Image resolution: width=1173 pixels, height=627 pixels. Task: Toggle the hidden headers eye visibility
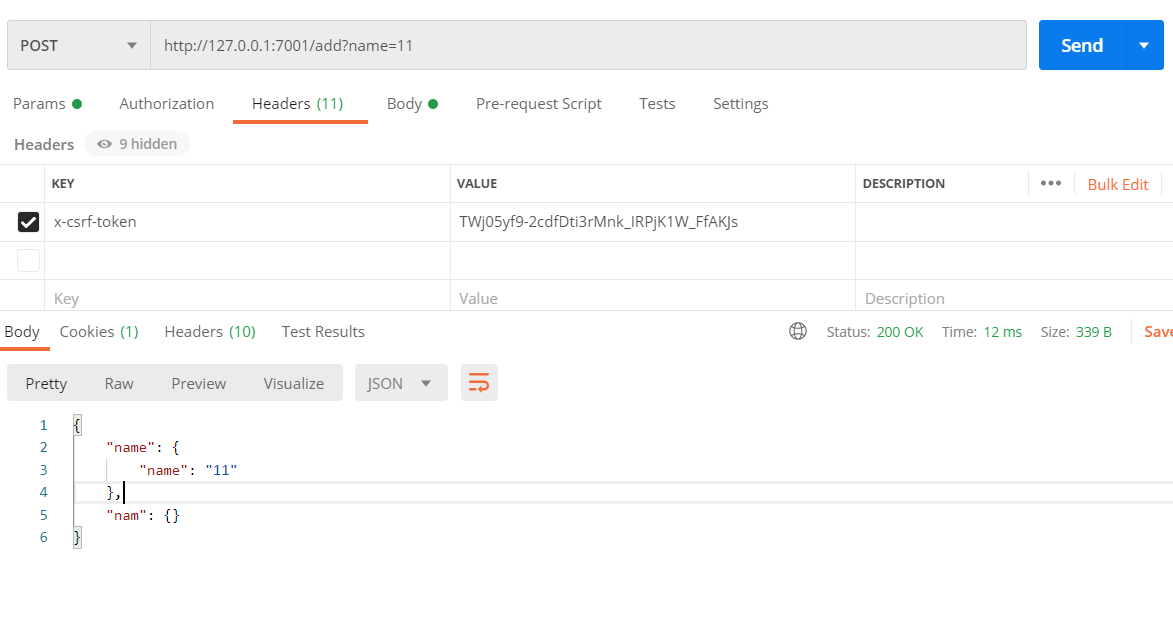coord(103,143)
